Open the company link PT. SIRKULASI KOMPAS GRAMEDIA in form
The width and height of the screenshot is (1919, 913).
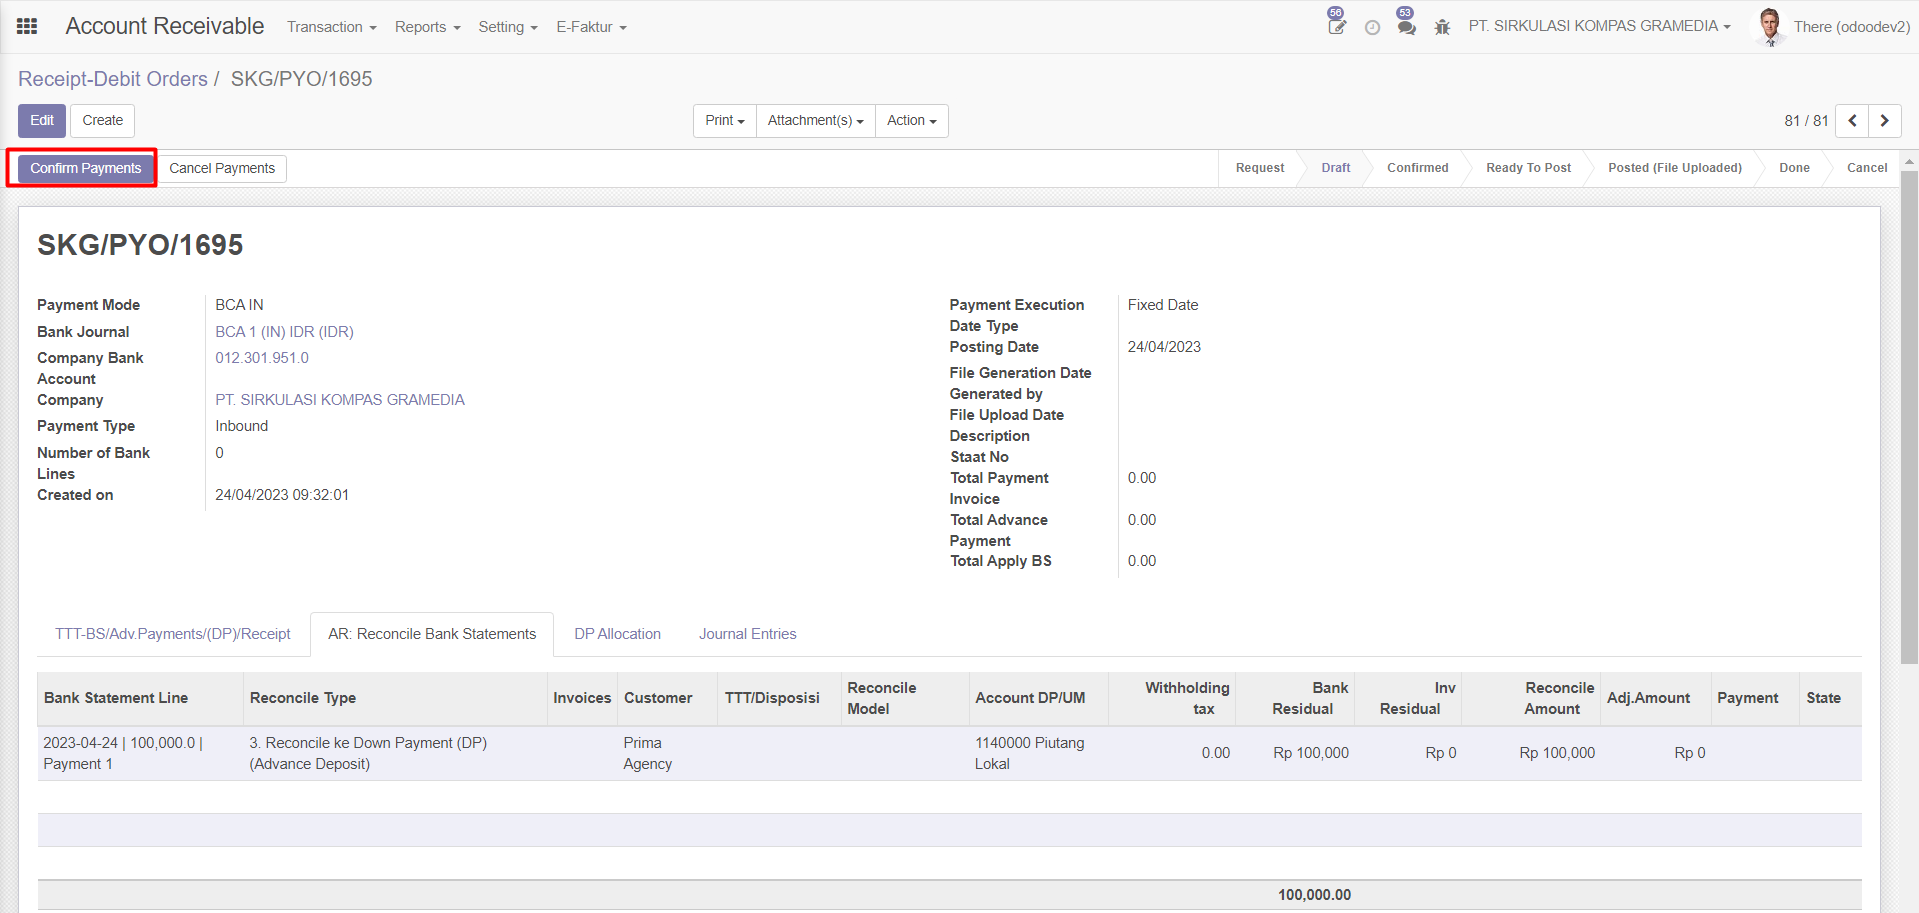340,400
